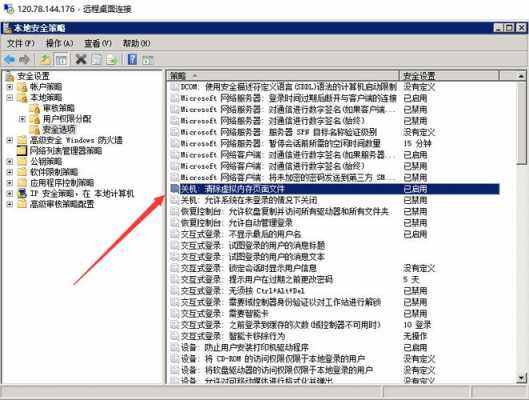Screen dimensions: 529x400
Task: Open the 文件(F) menu
Action: [21, 43]
